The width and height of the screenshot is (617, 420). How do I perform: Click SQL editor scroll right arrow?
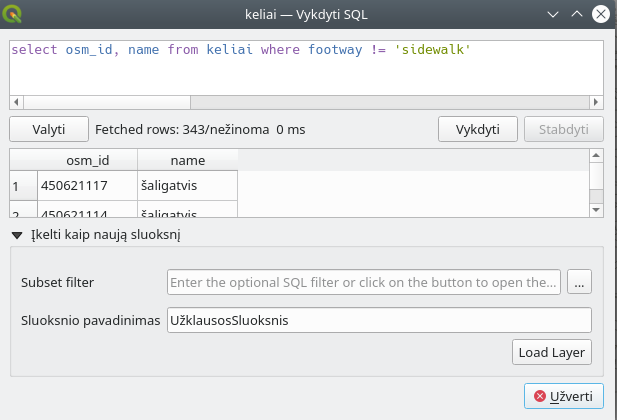pos(596,102)
